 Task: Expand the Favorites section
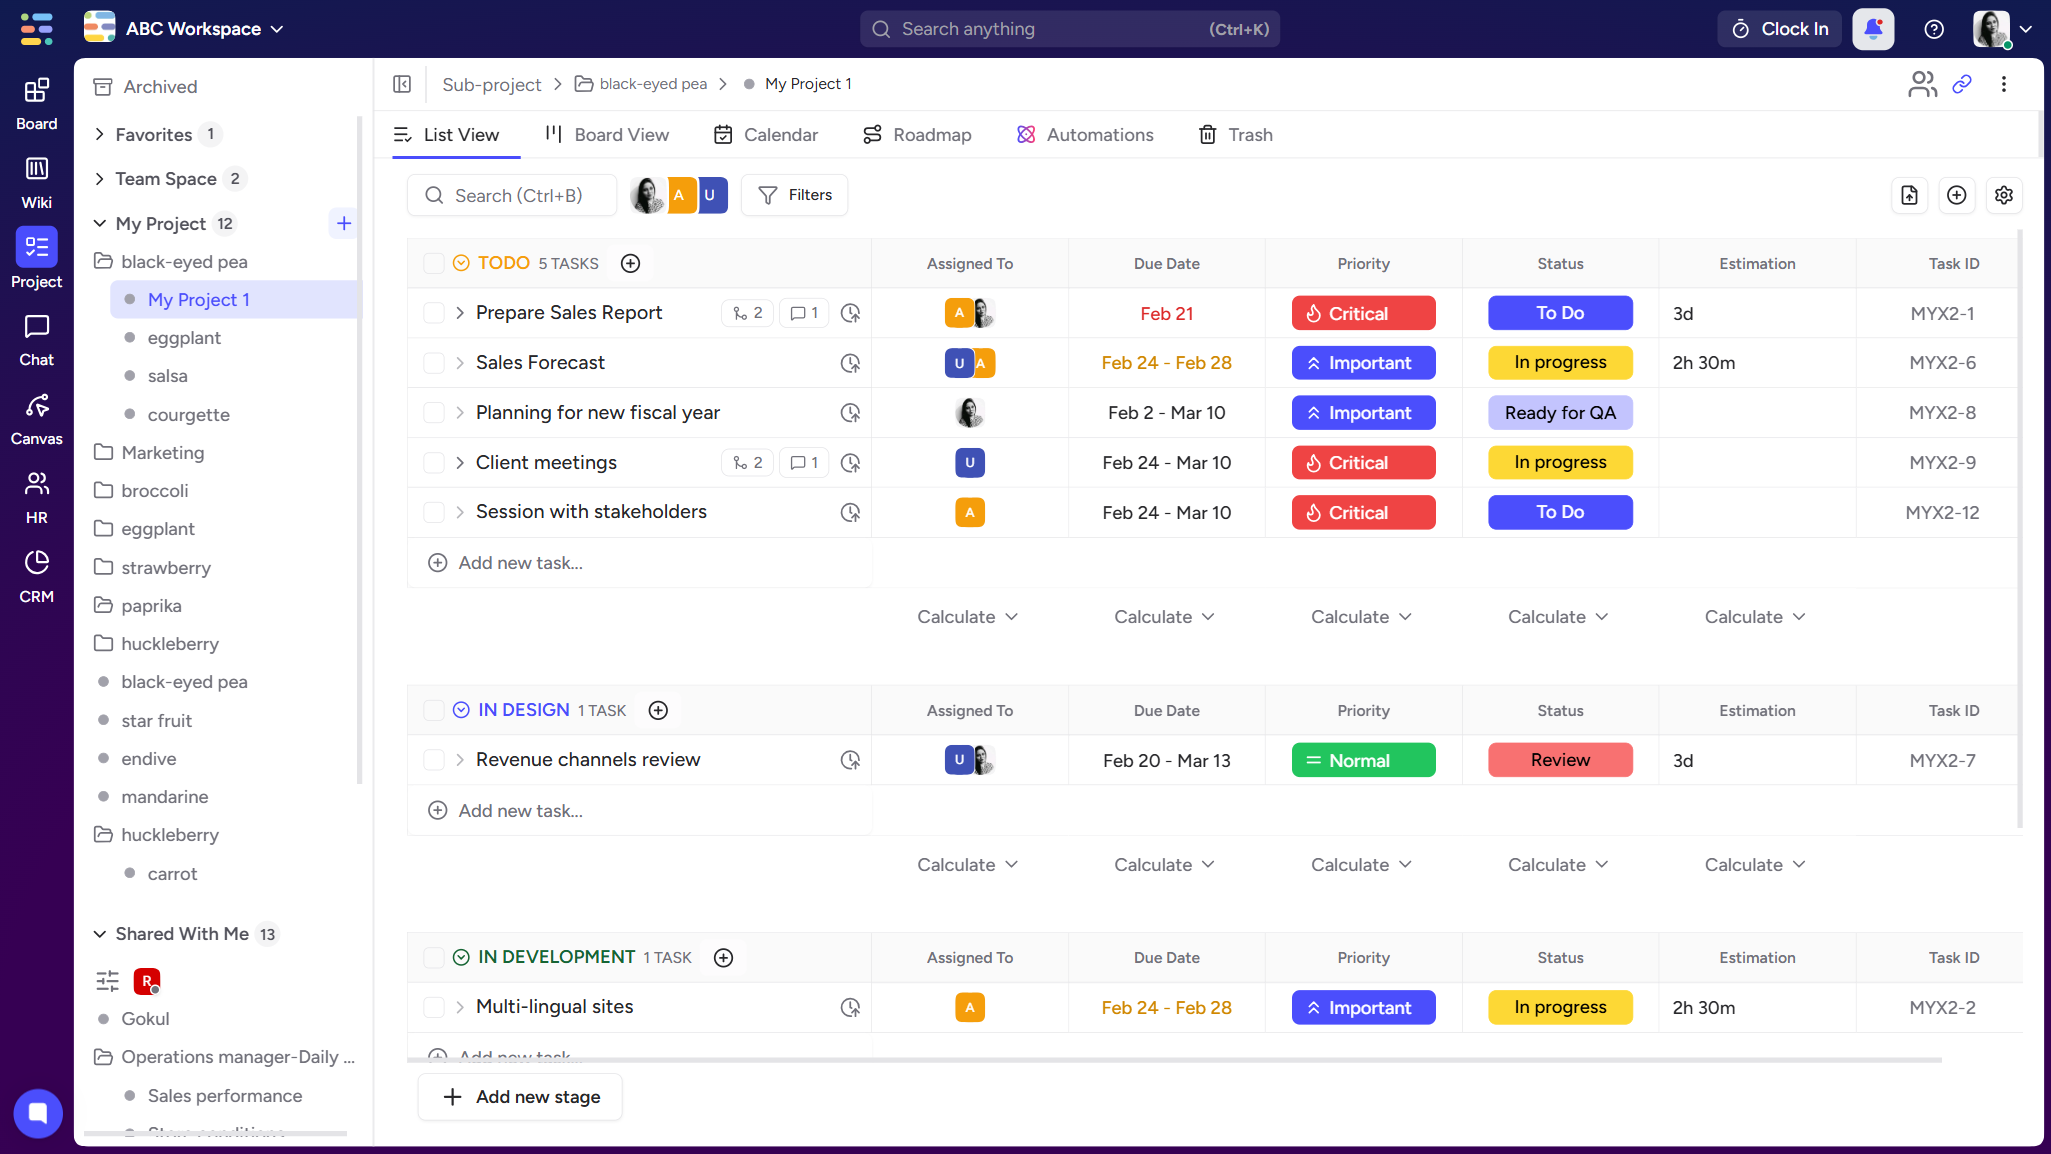pos(99,134)
